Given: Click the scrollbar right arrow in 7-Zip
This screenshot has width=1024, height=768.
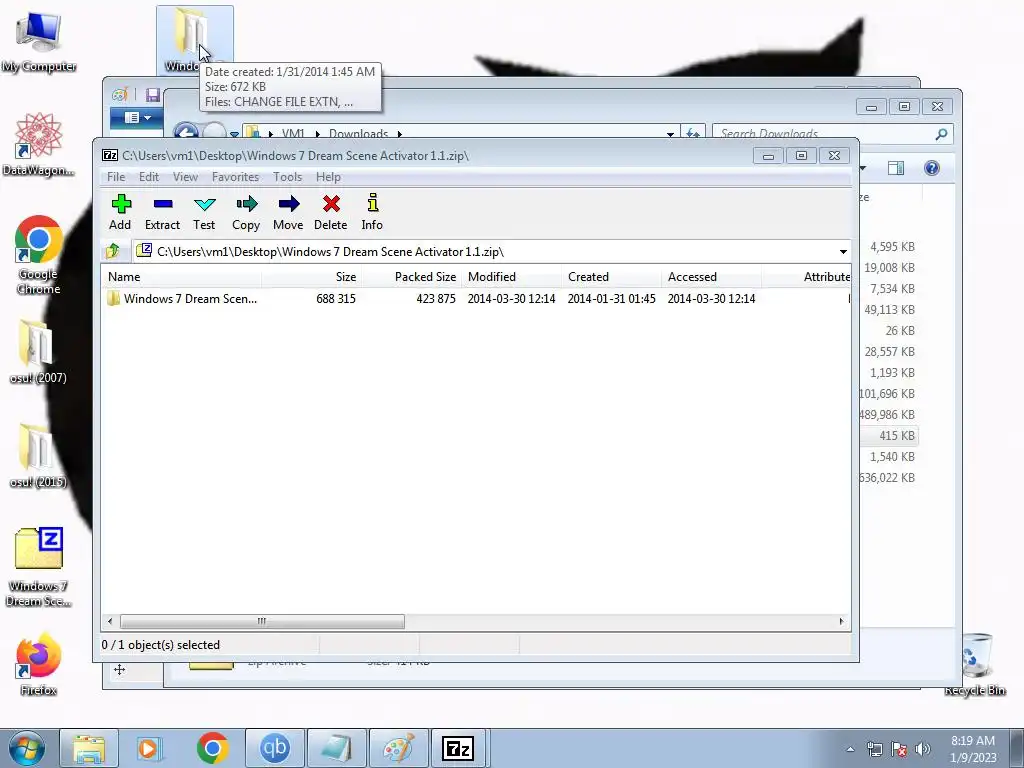Looking at the screenshot, I should pos(841,621).
